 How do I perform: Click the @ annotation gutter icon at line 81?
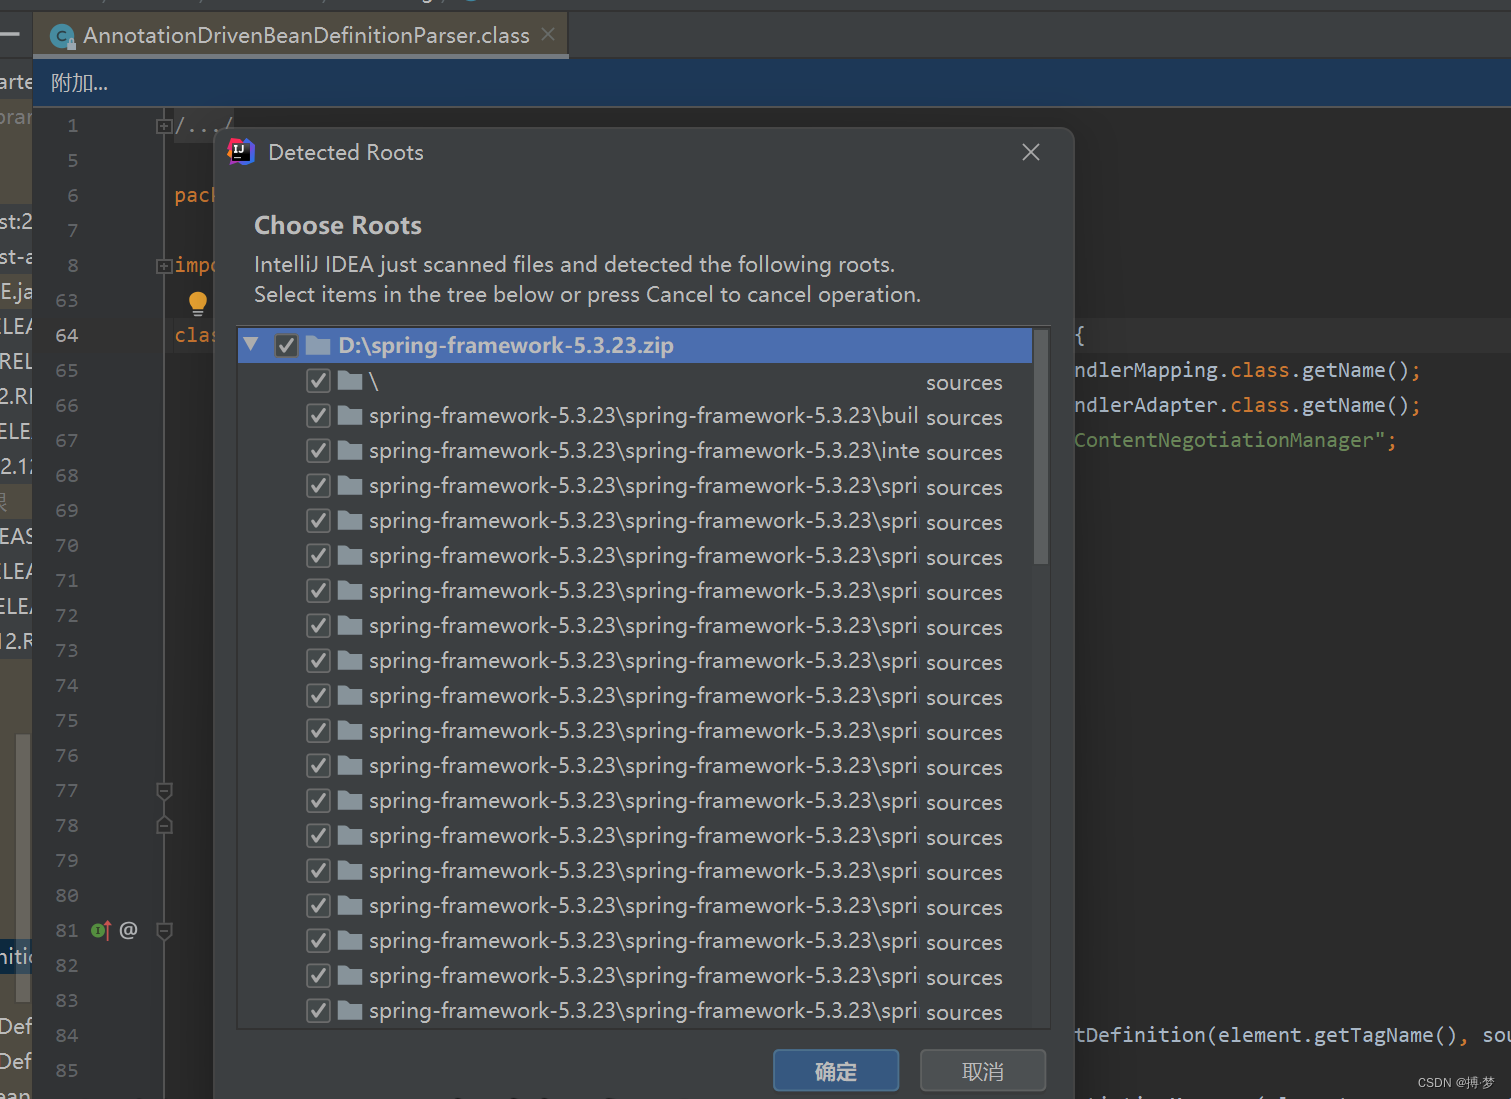coord(128,930)
